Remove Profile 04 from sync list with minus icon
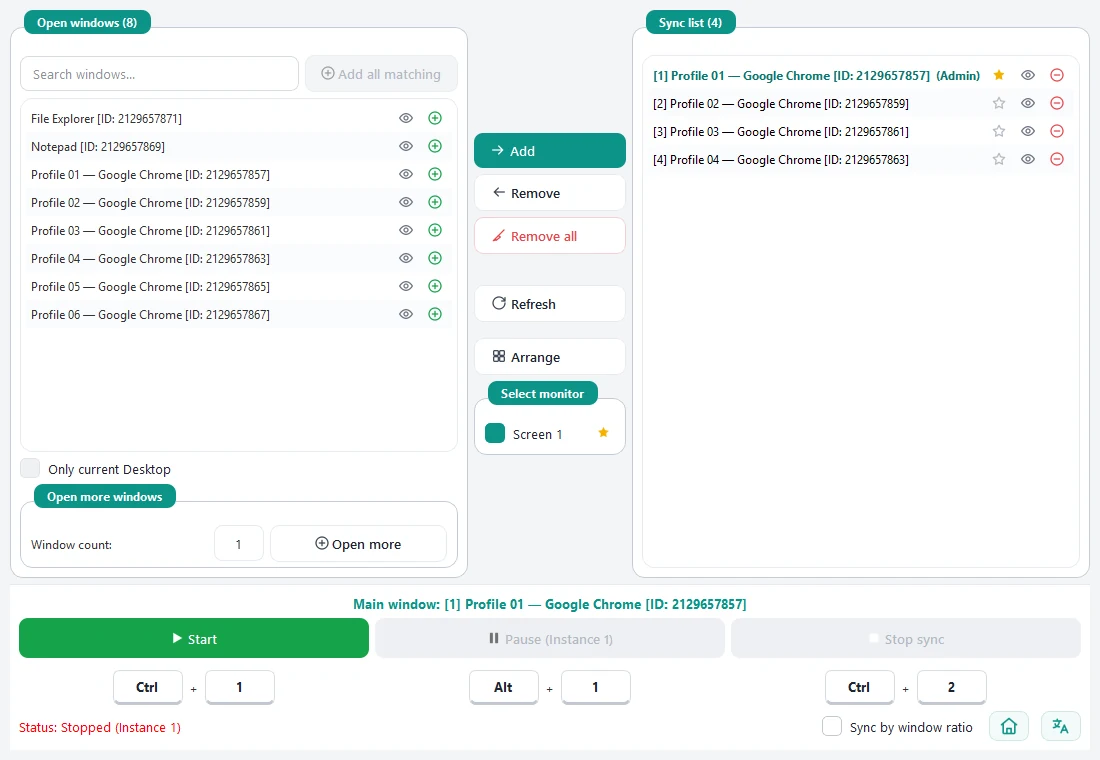This screenshot has width=1100, height=760. click(x=1057, y=159)
